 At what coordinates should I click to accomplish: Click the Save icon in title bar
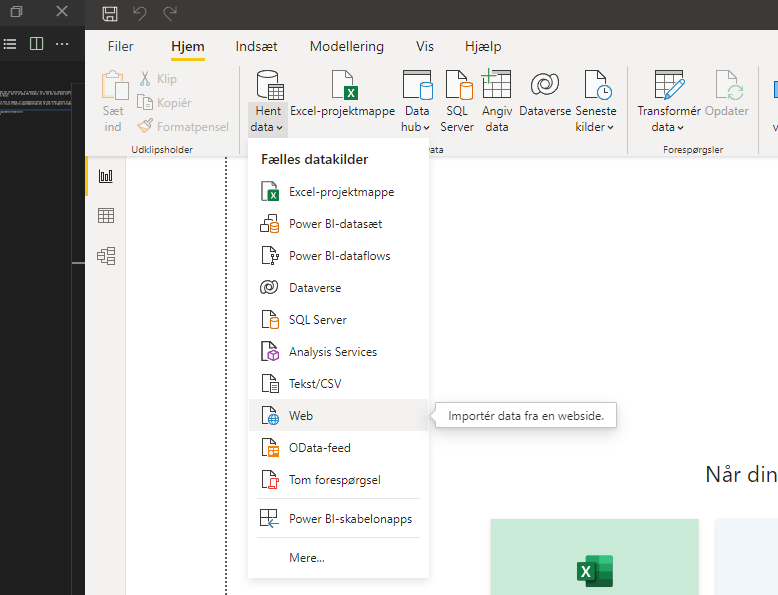click(110, 13)
